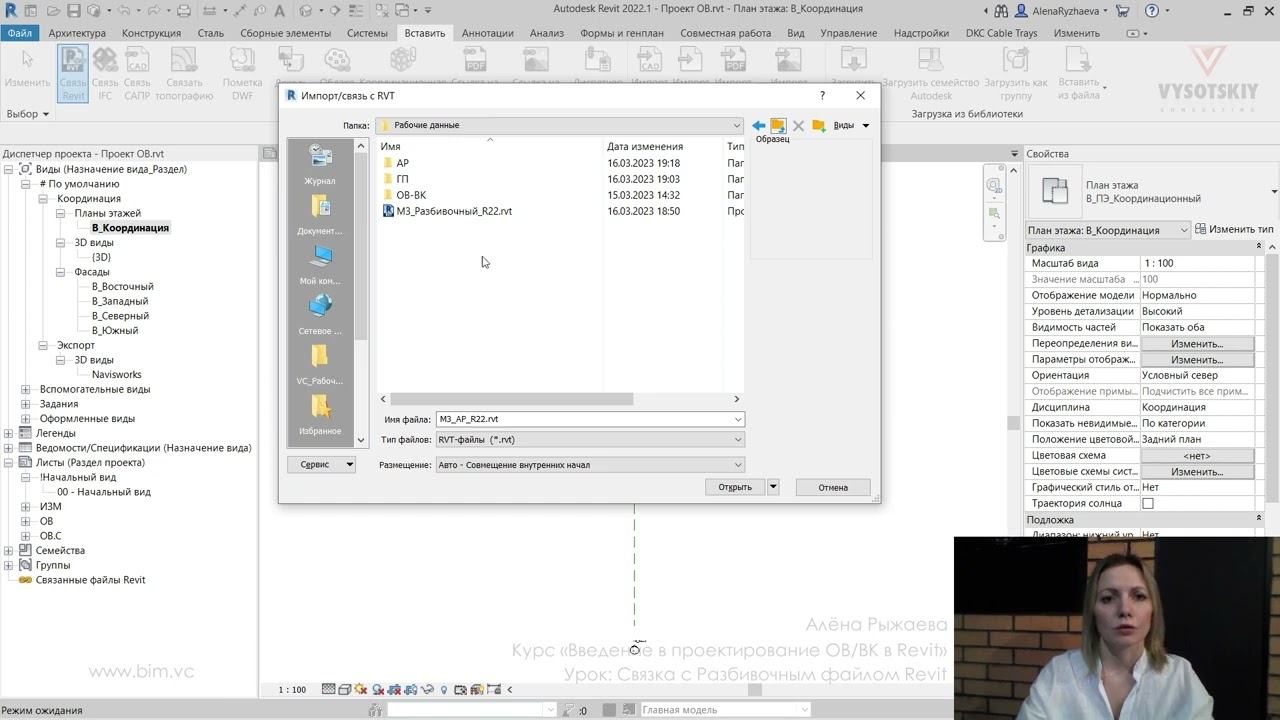Open the Сетевое network place in dialog sidebar
The image size is (1280, 720).
[320, 315]
